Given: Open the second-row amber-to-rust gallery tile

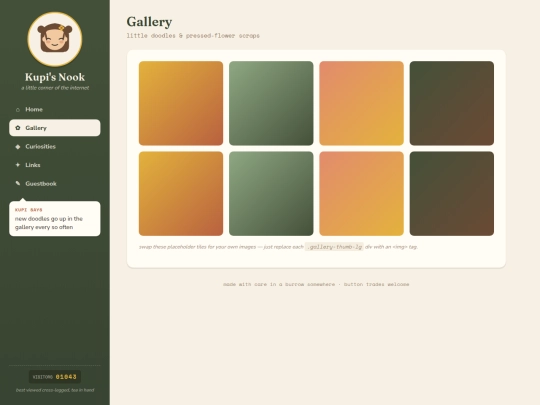Looking at the screenshot, I should 181,194.
